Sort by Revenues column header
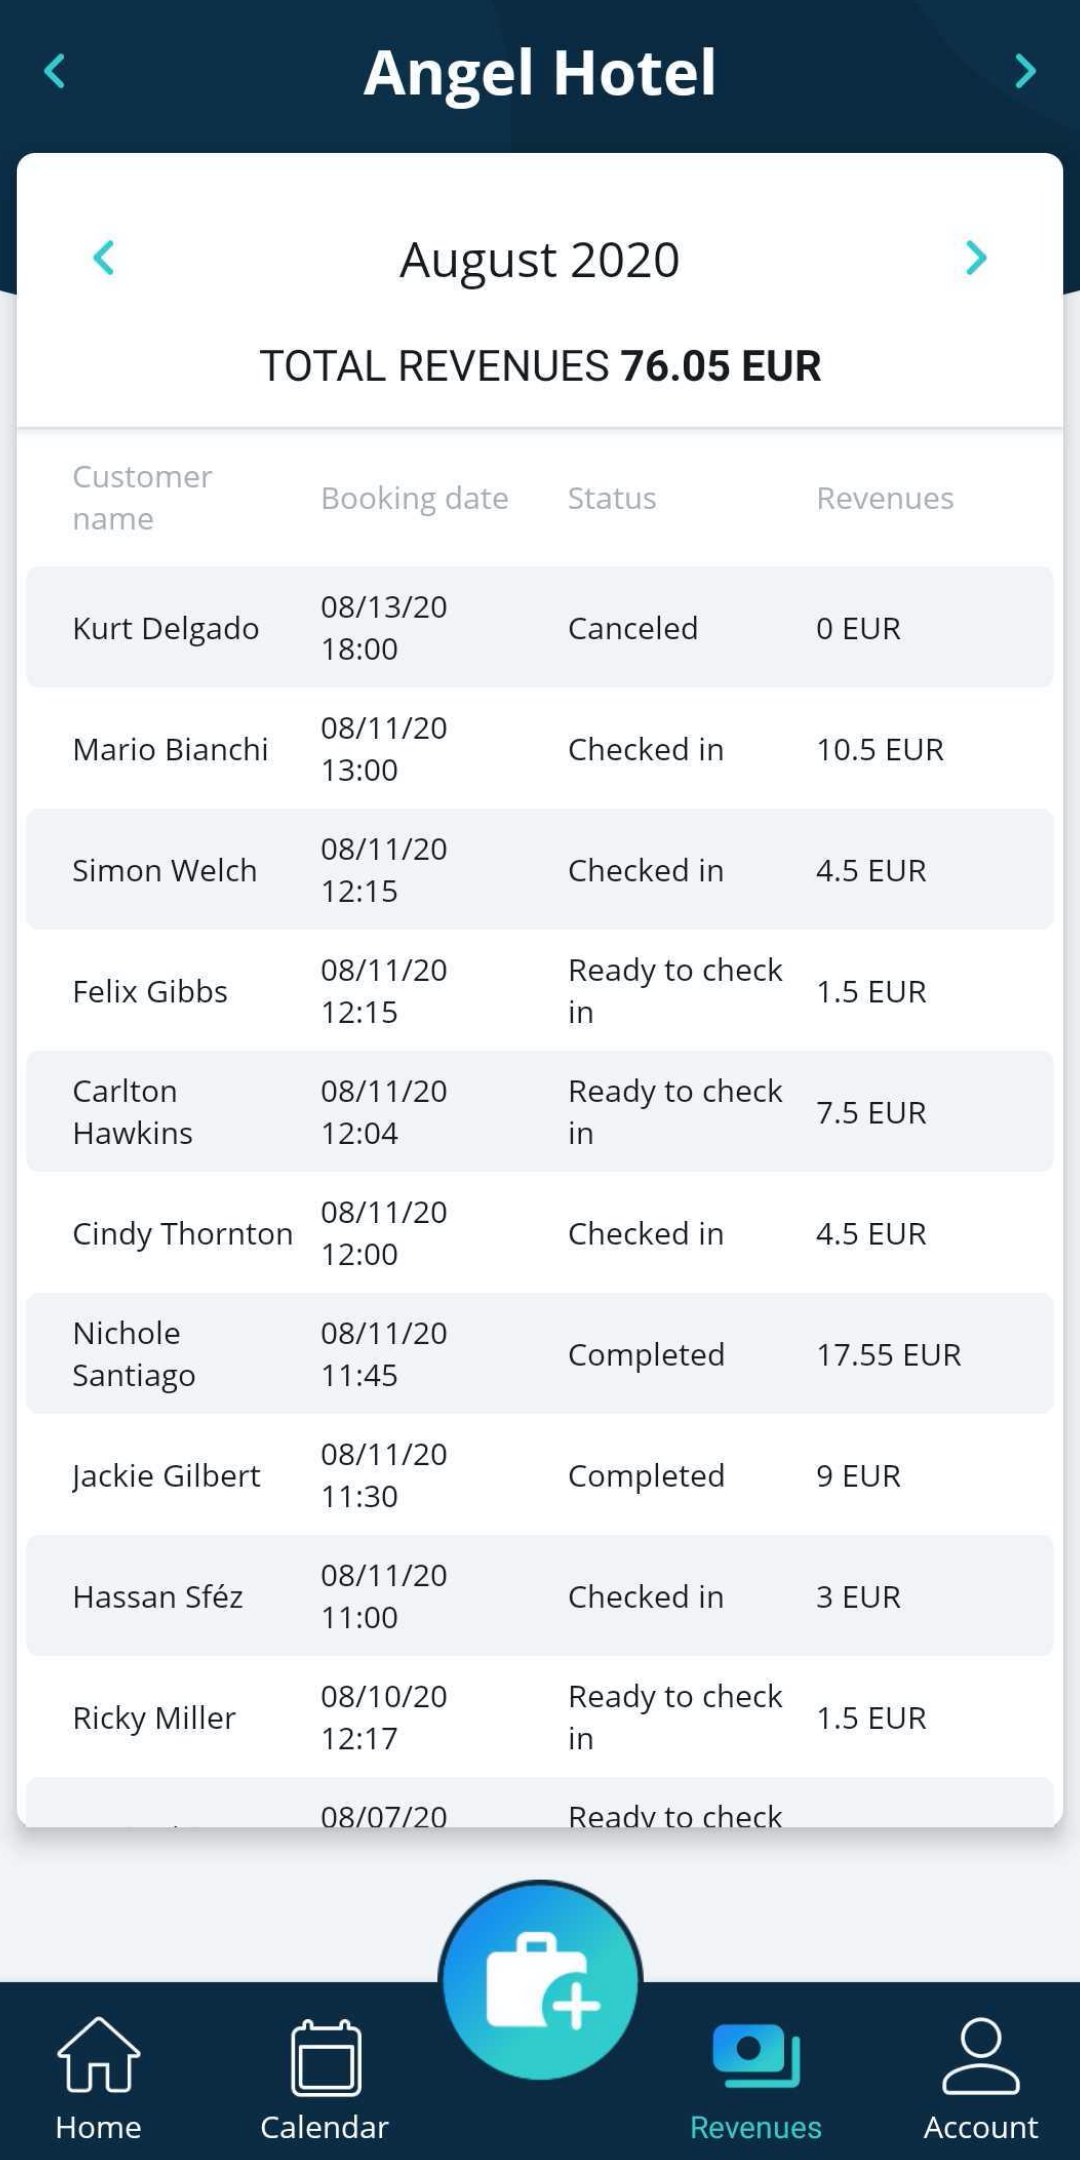This screenshot has width=1080, height=2160. click(x=885, y=498)
